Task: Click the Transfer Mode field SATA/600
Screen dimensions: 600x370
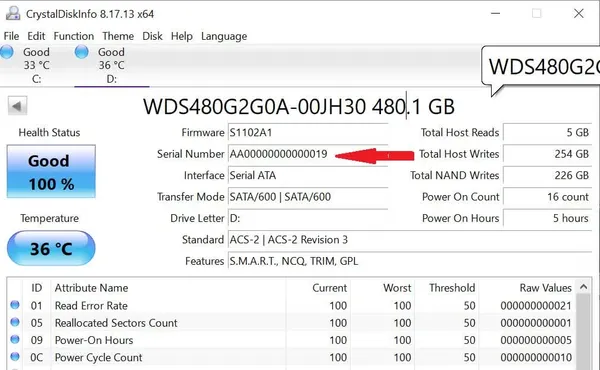Action: (x=308, y=197)
